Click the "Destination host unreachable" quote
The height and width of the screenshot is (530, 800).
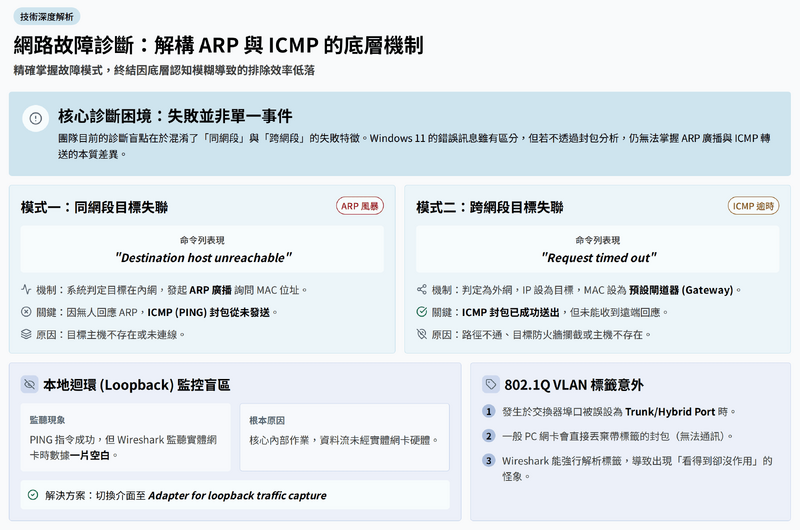click(203, 258)
